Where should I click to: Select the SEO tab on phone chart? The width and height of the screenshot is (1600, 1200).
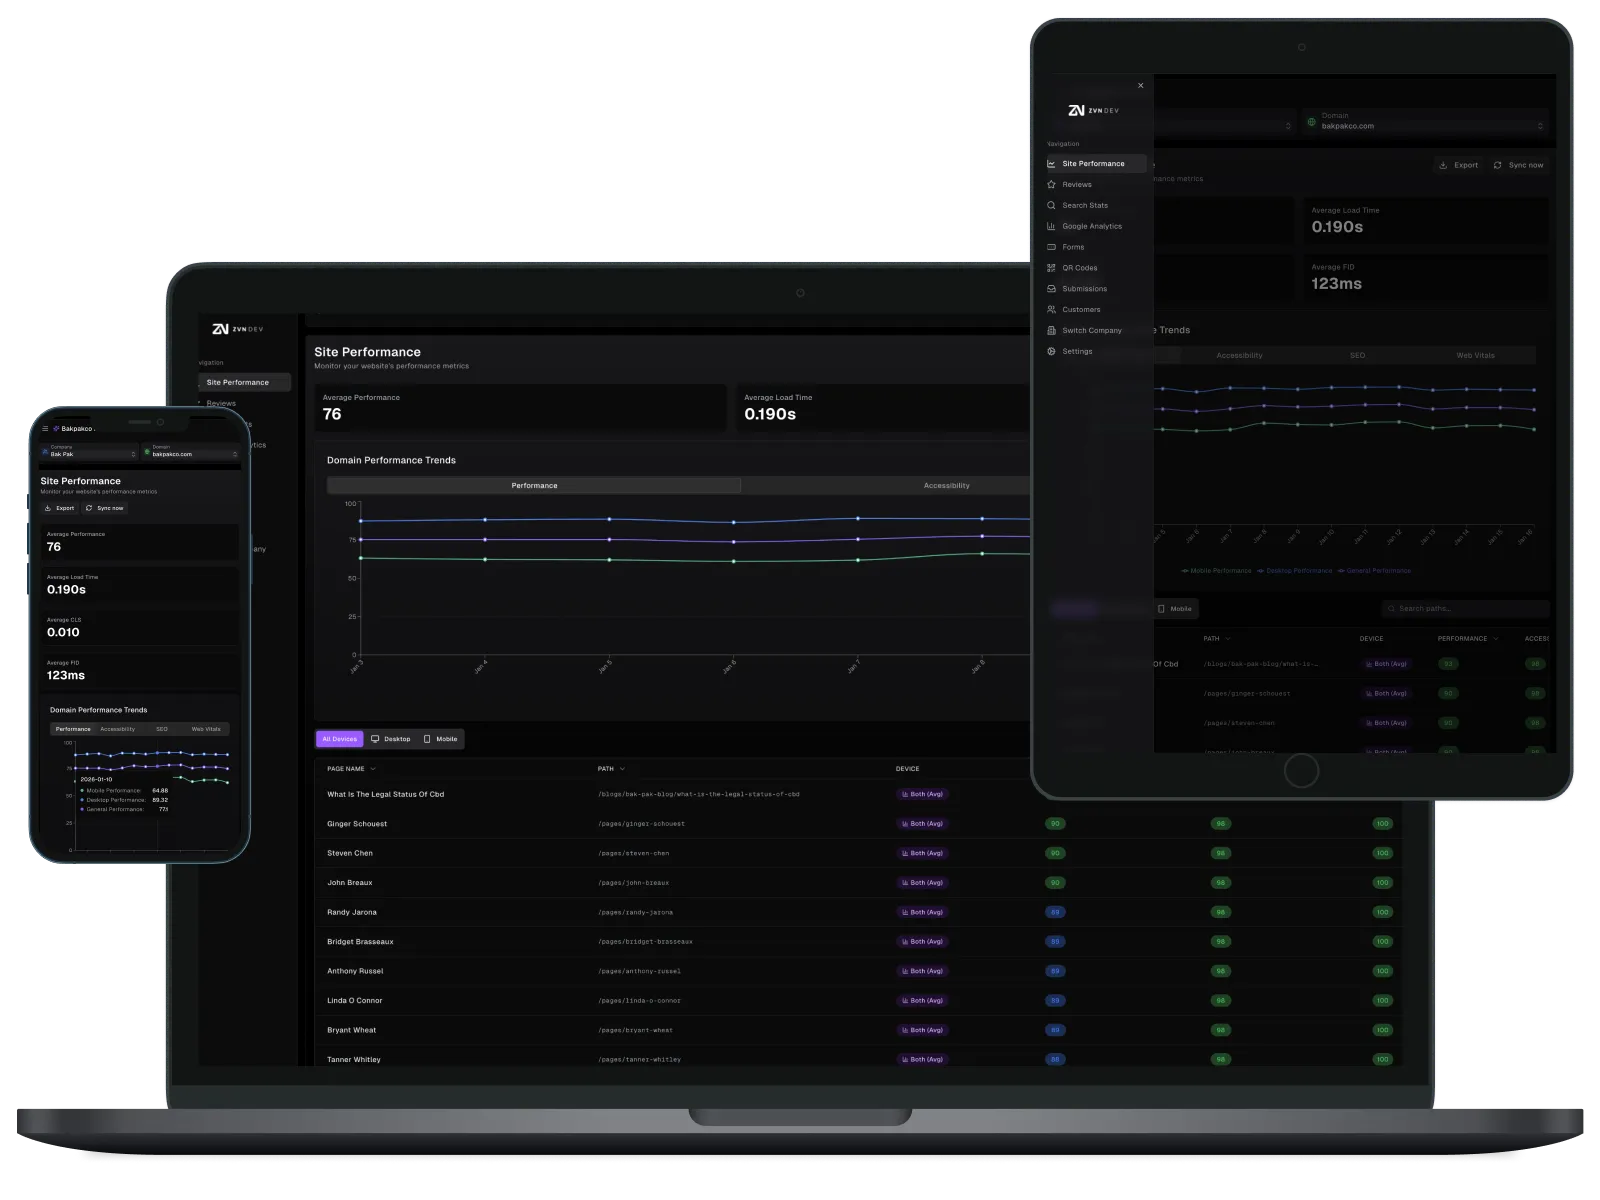[162, 729]
